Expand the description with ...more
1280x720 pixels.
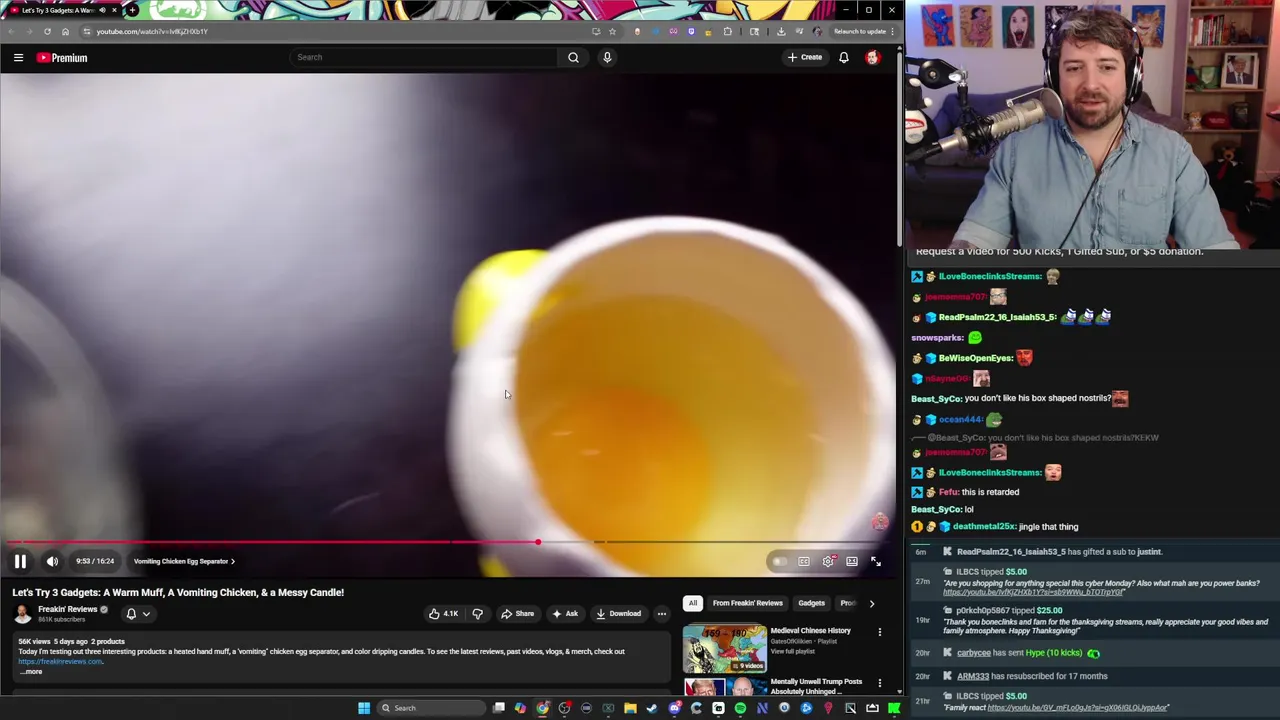(x=31, y=672)
